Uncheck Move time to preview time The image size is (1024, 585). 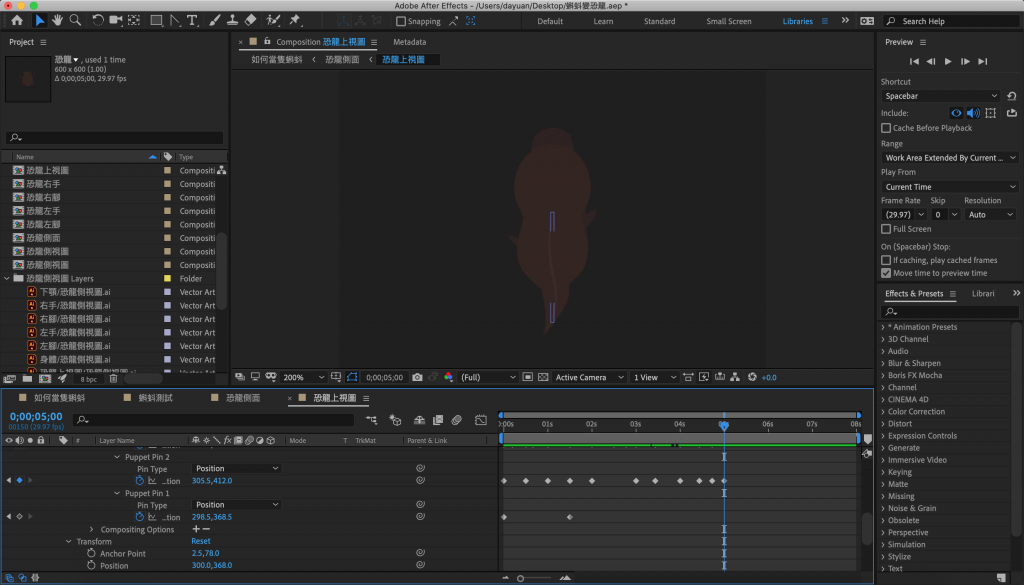coord(886,273)
